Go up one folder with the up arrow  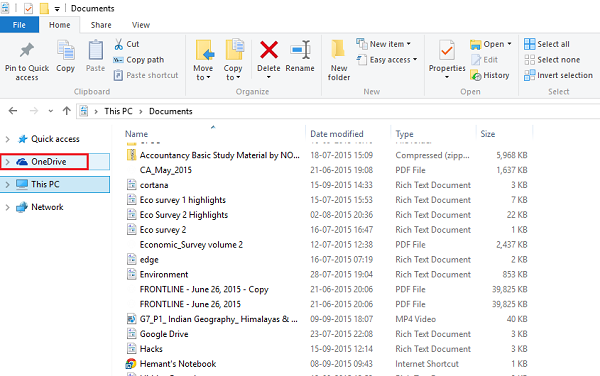tap(67, 111)
